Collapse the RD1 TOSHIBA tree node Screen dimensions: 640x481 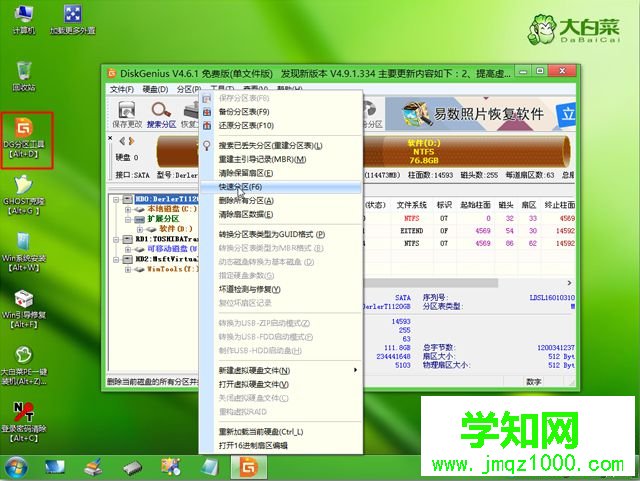point(116,239)
